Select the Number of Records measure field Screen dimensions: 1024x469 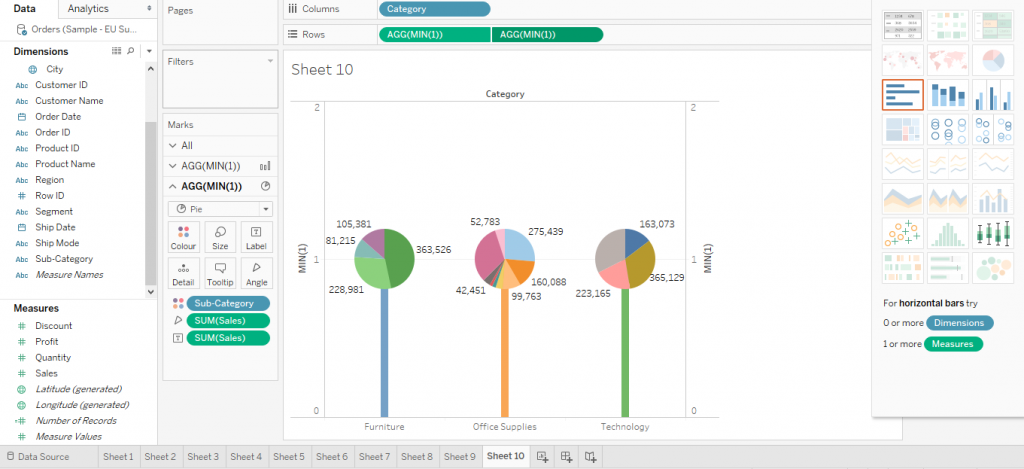coord(76,421)
